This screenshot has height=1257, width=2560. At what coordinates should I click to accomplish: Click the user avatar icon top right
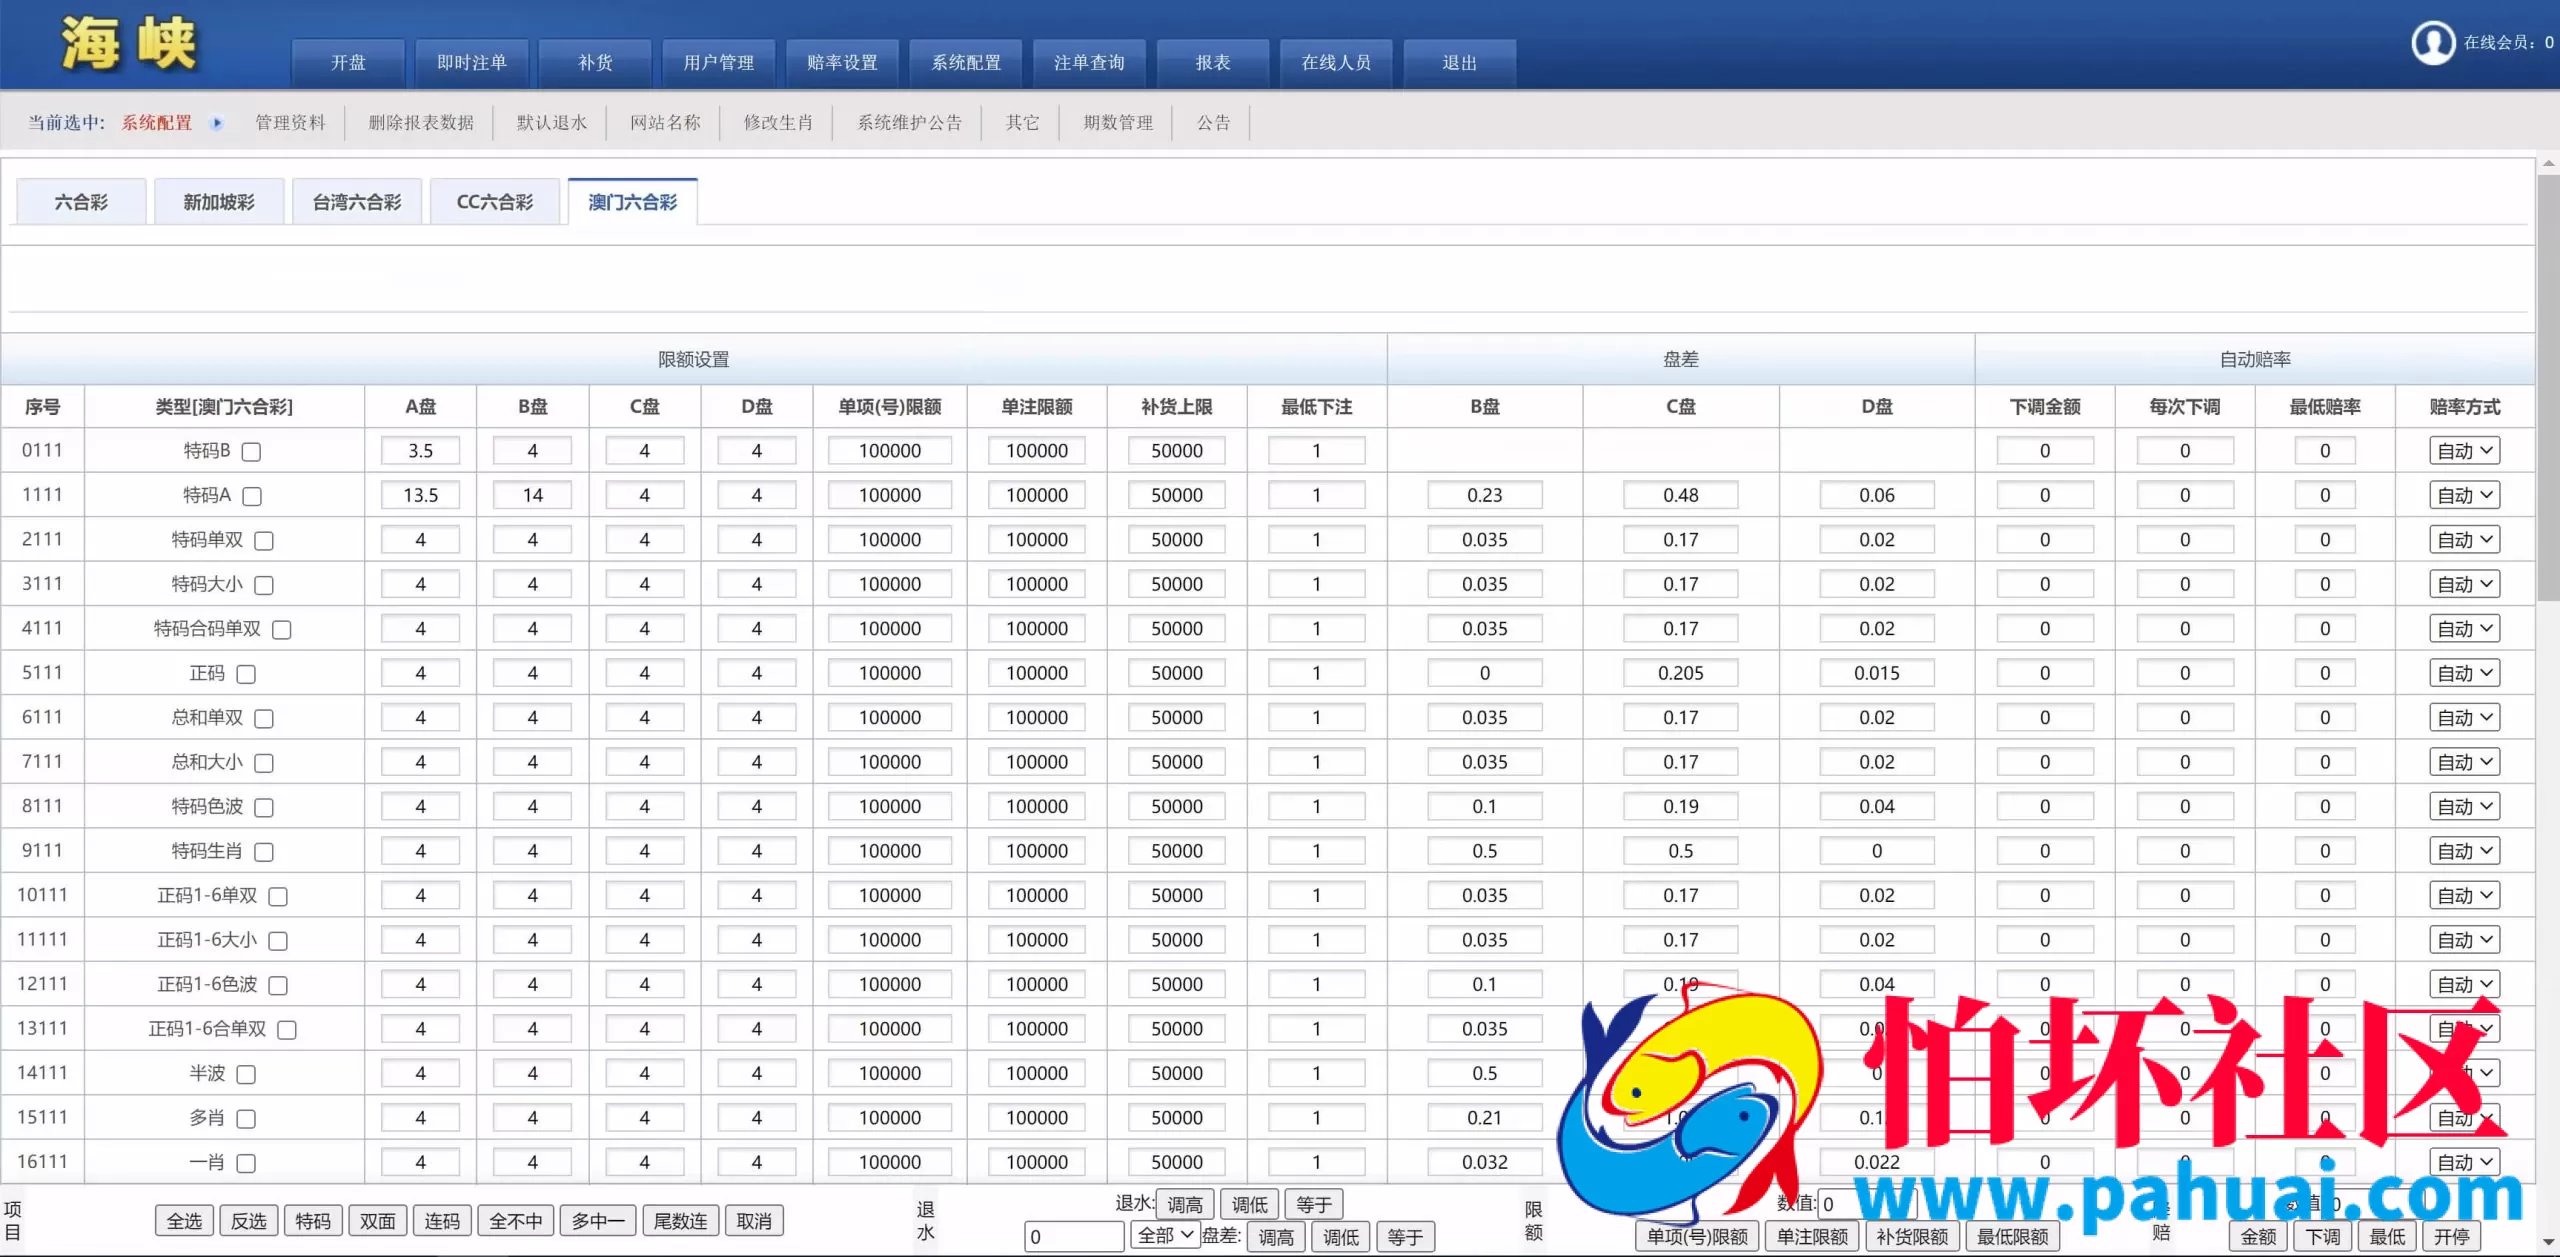pos(2434,42)
